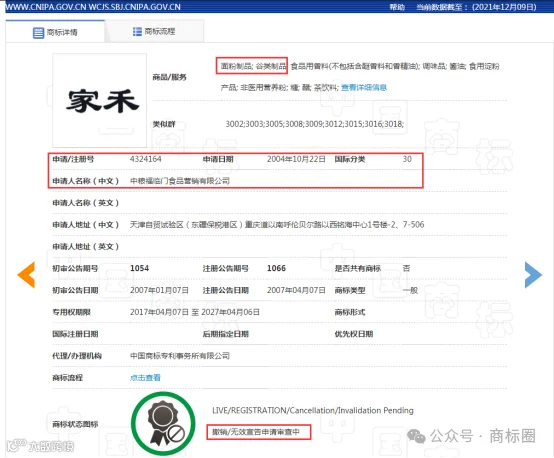This screenshot has width=554, height=458.
Task: Click the 家禾 trademark image
Action: coord(100,100)
